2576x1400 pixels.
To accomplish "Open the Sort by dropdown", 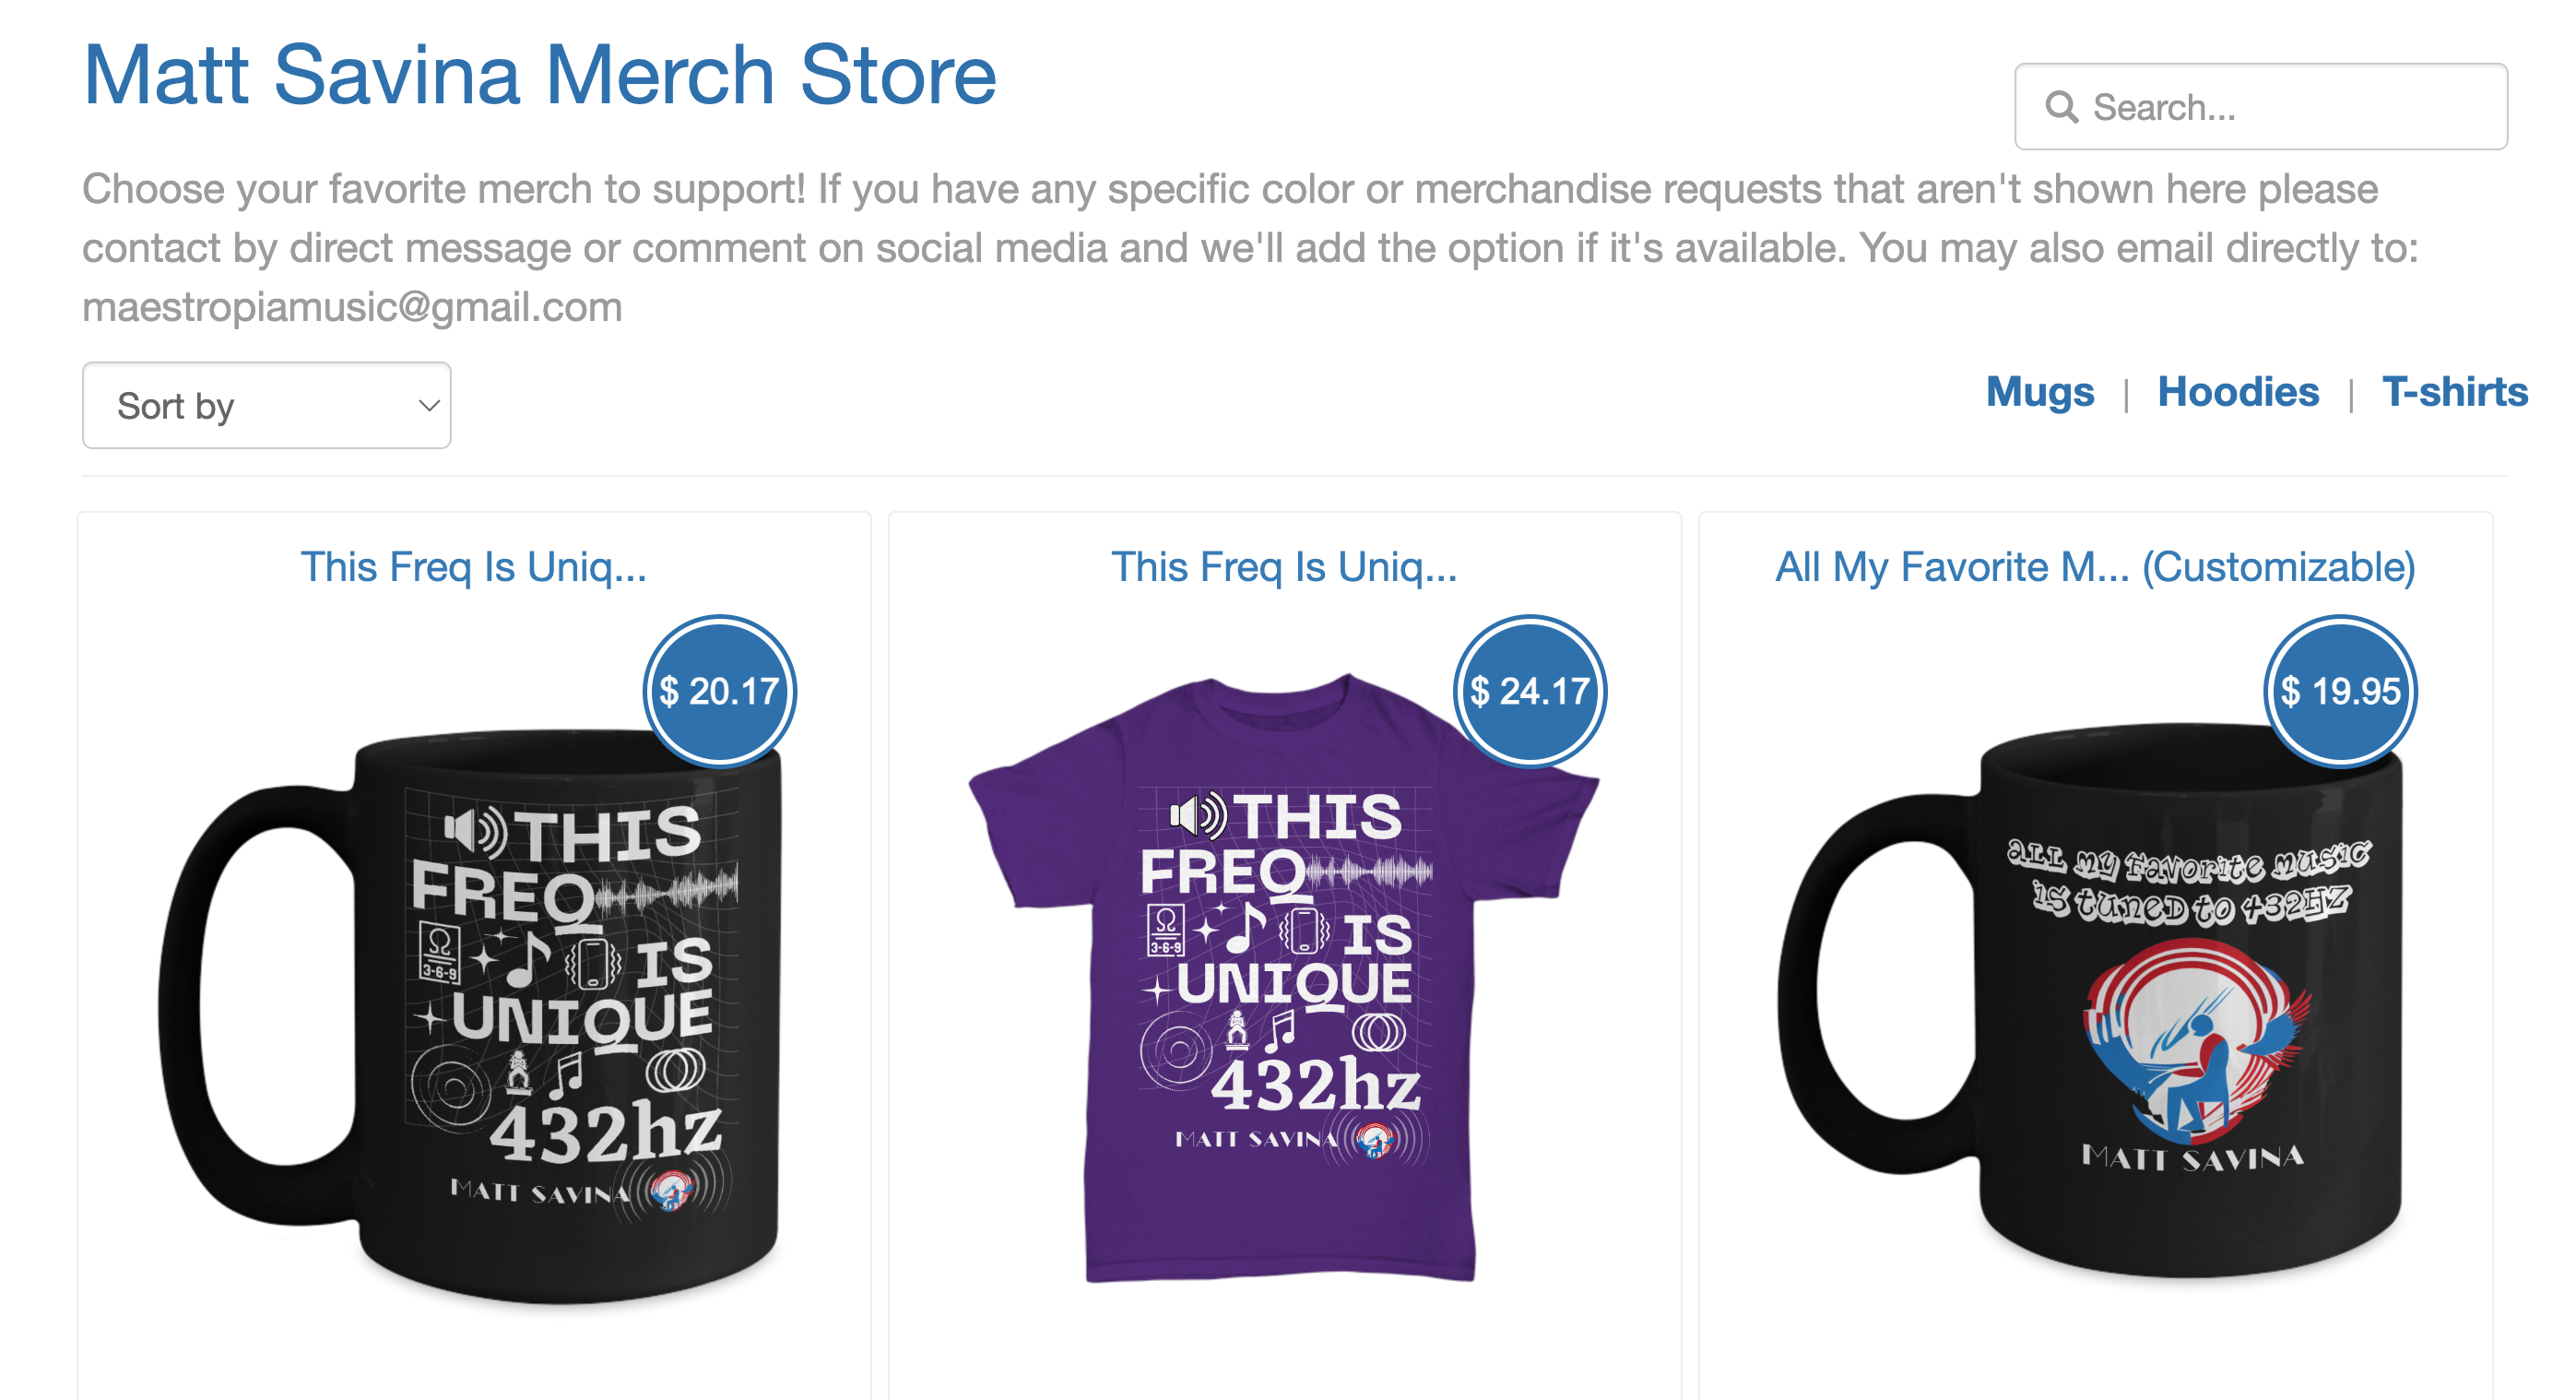I will [266, 405].
